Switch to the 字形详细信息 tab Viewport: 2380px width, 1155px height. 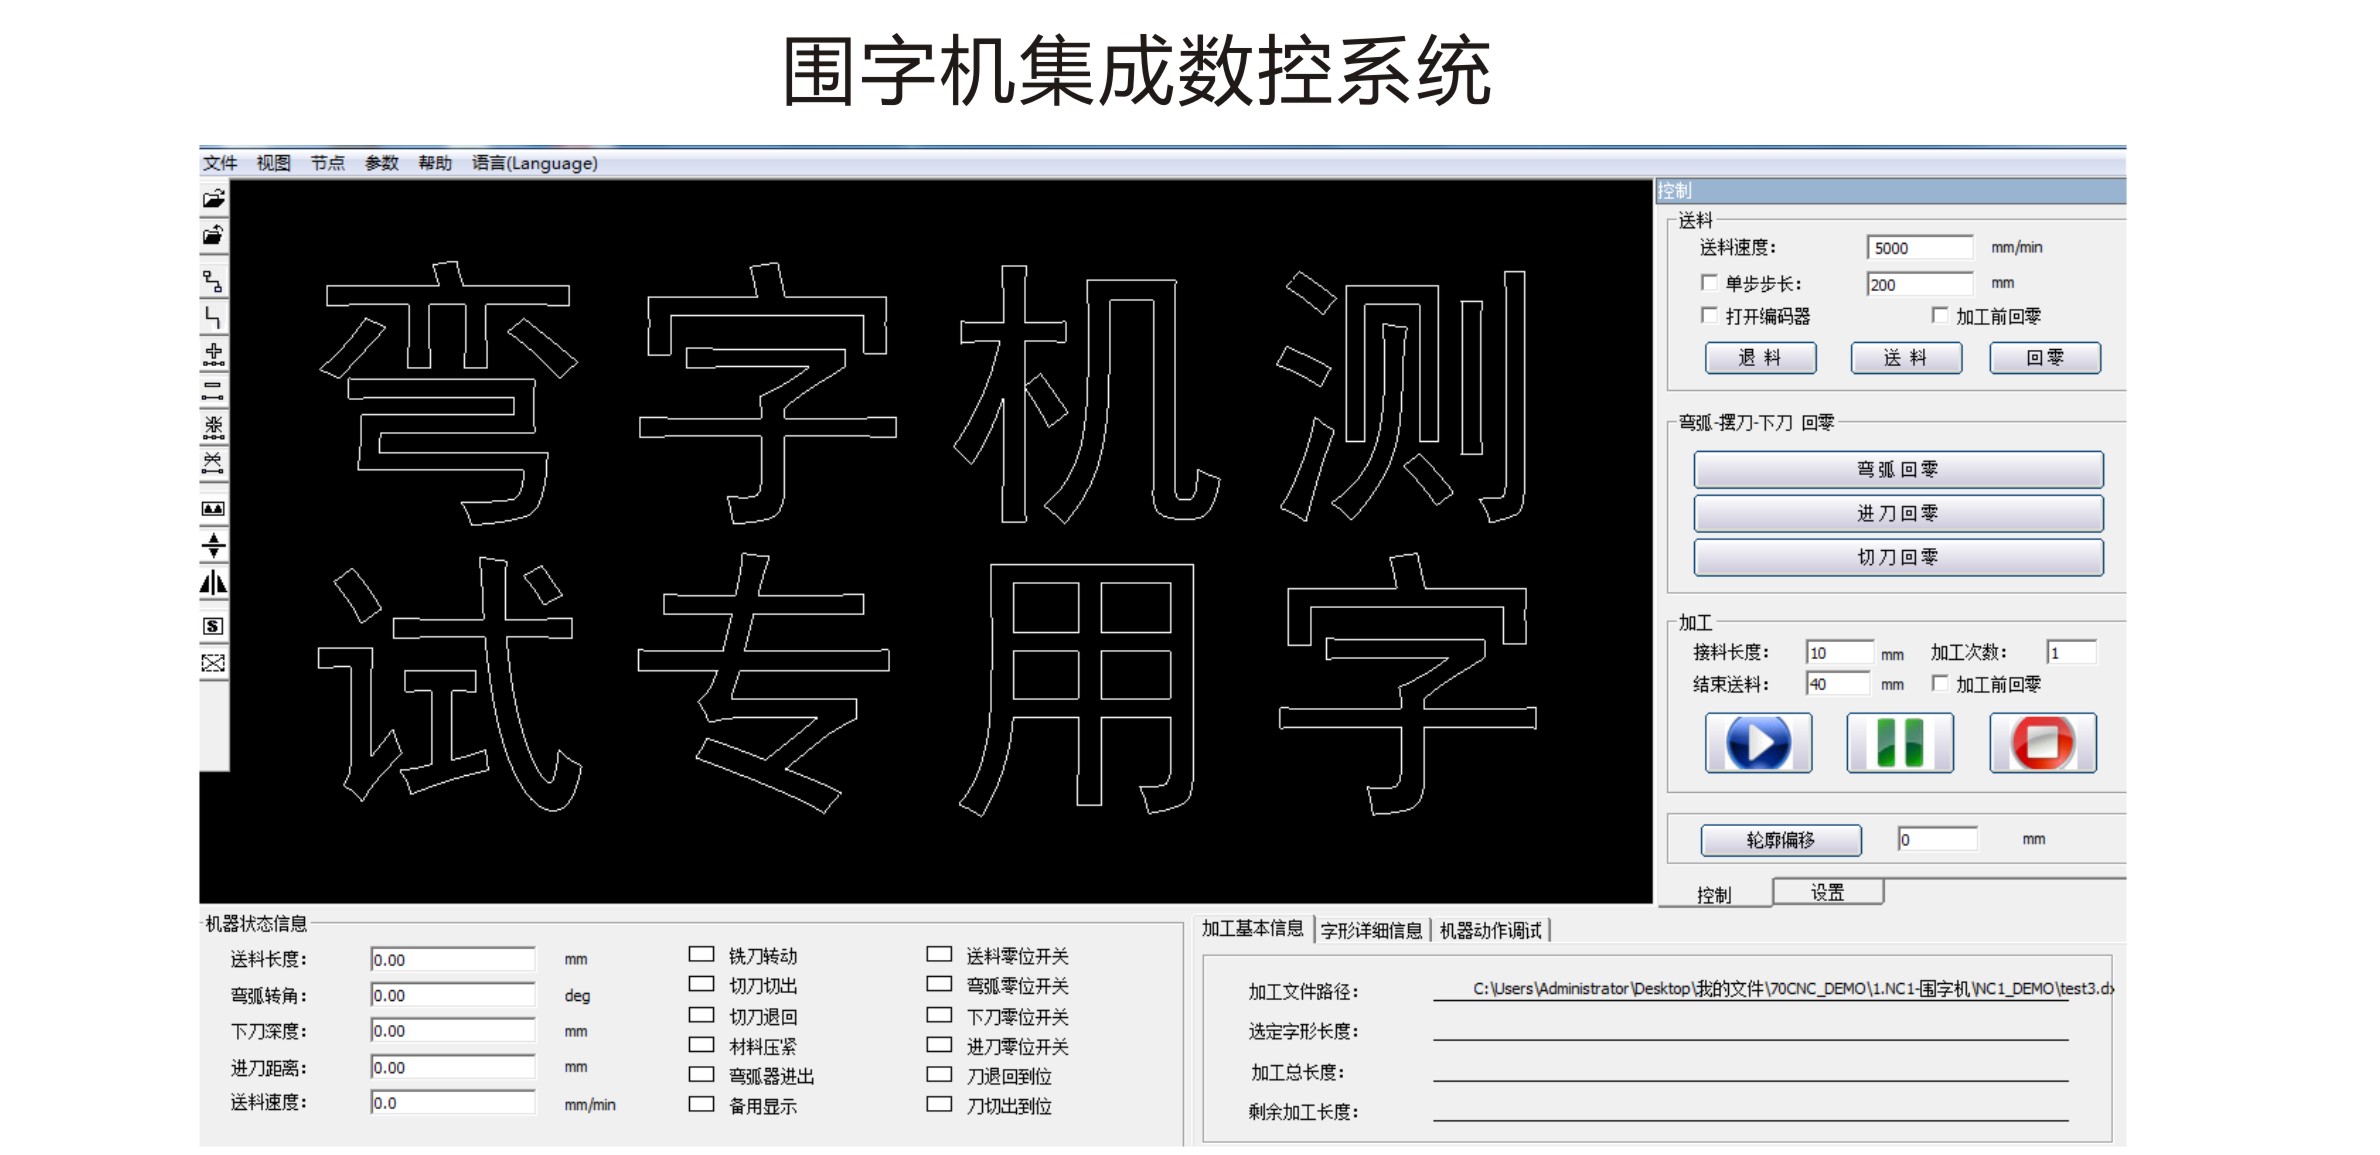point(1371,931)
